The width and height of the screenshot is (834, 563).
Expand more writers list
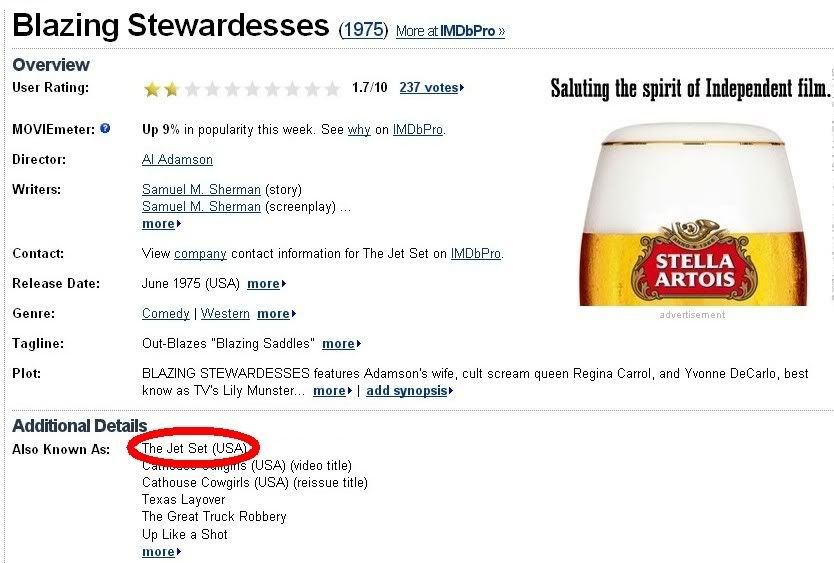(x=160, y=224)
